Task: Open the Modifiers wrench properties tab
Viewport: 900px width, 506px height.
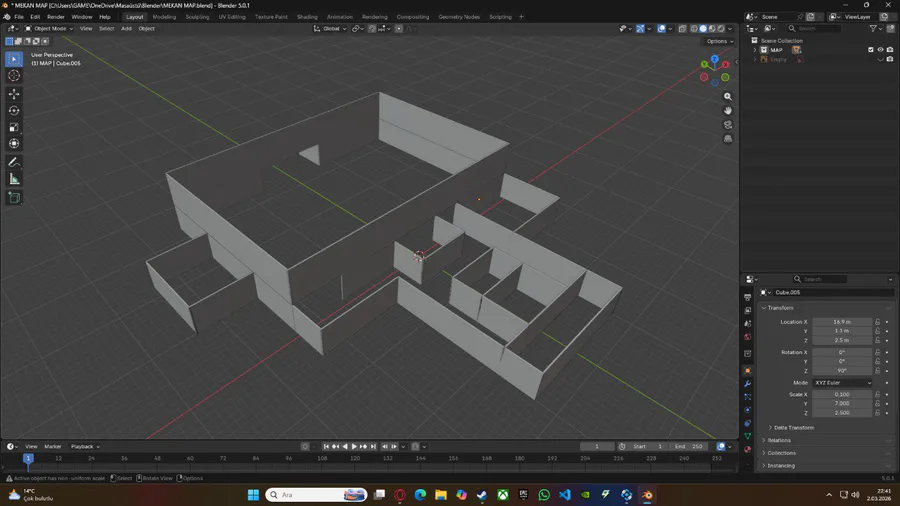Action: click(747, 384)
